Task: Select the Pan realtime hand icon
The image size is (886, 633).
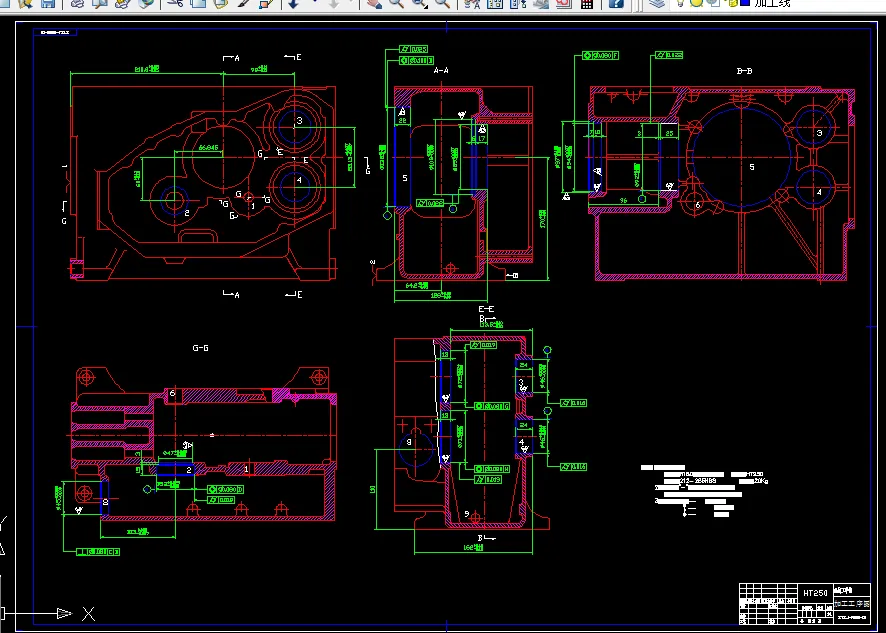Action: [373, 3]
